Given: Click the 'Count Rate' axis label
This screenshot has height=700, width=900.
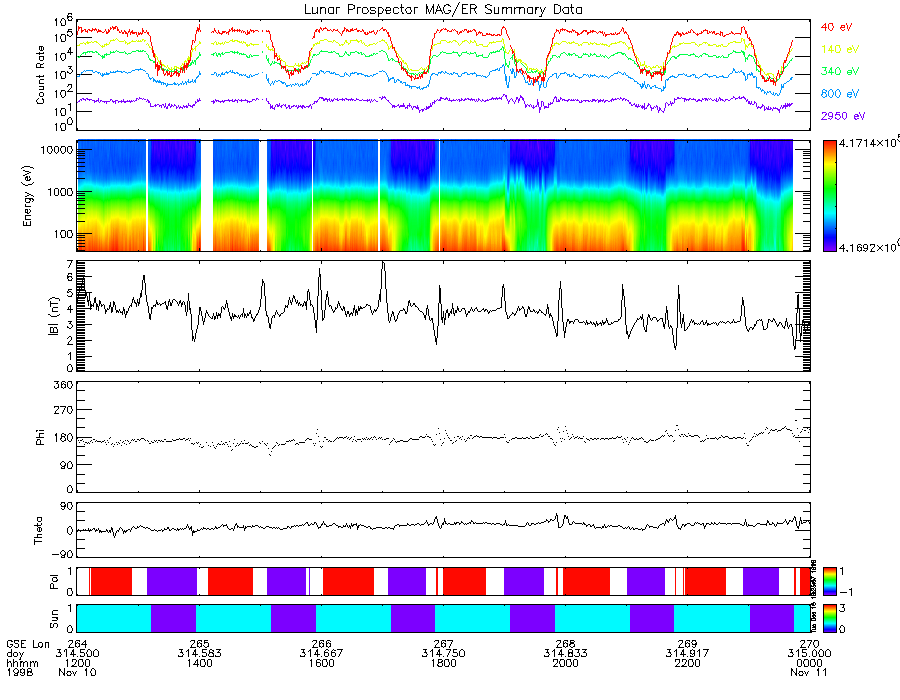Looking at the screenshot, I should coord(40,75).
